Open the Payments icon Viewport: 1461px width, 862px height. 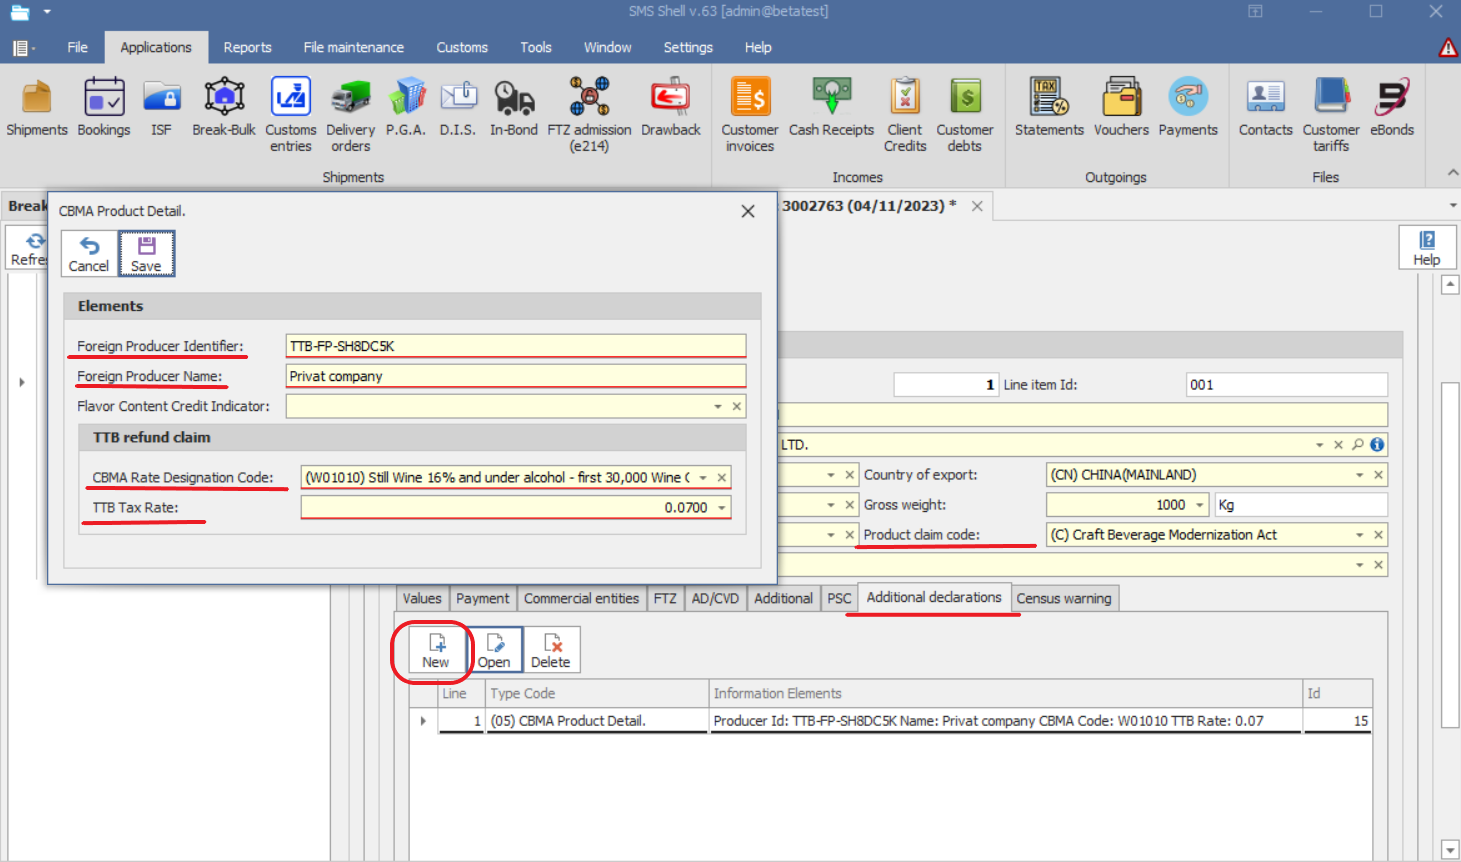1188,108
